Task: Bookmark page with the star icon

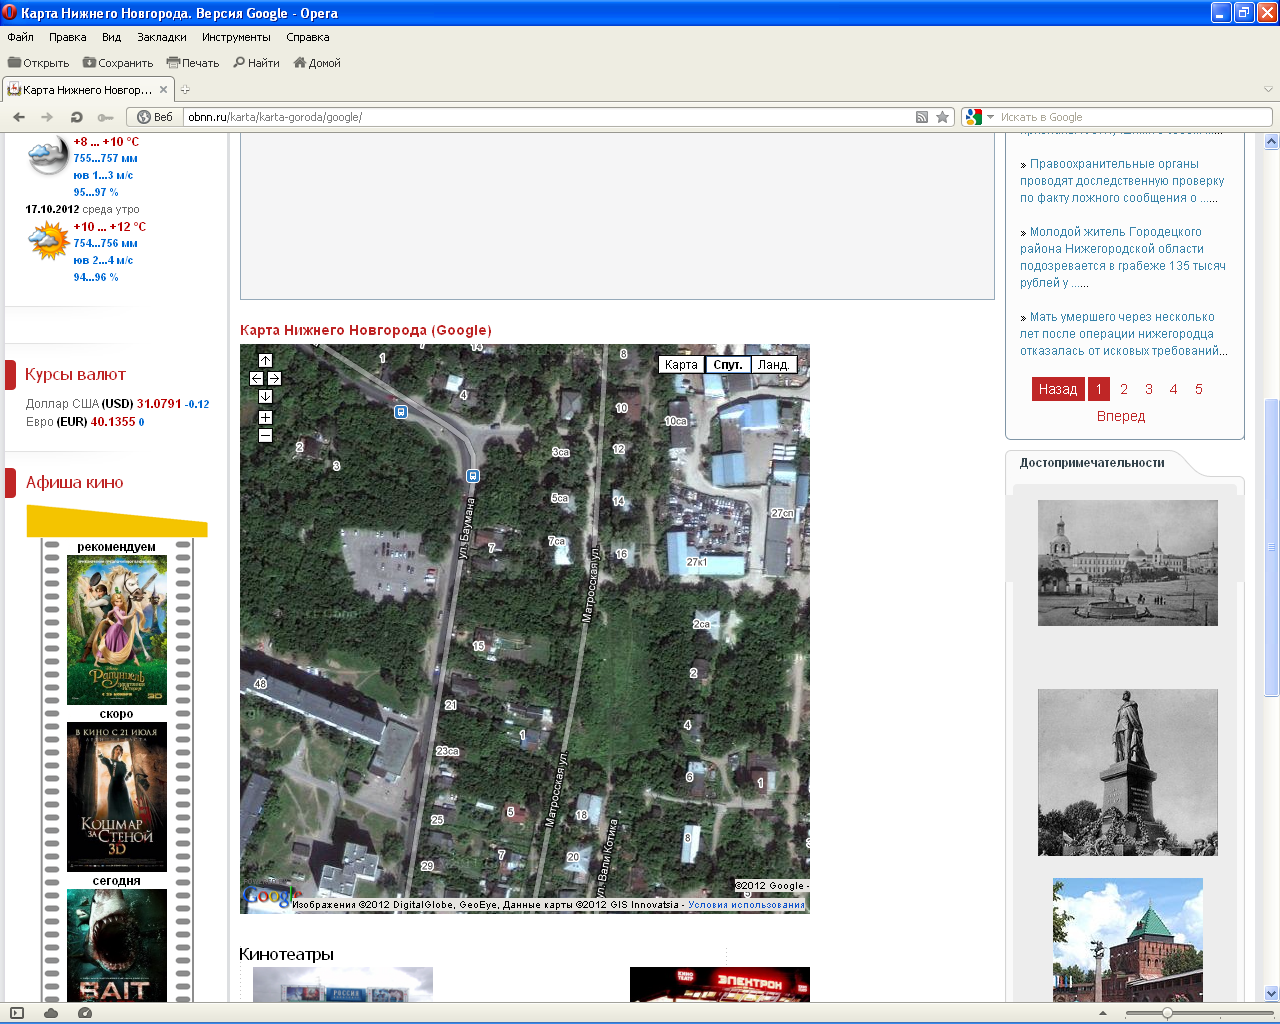Action: 942,117
